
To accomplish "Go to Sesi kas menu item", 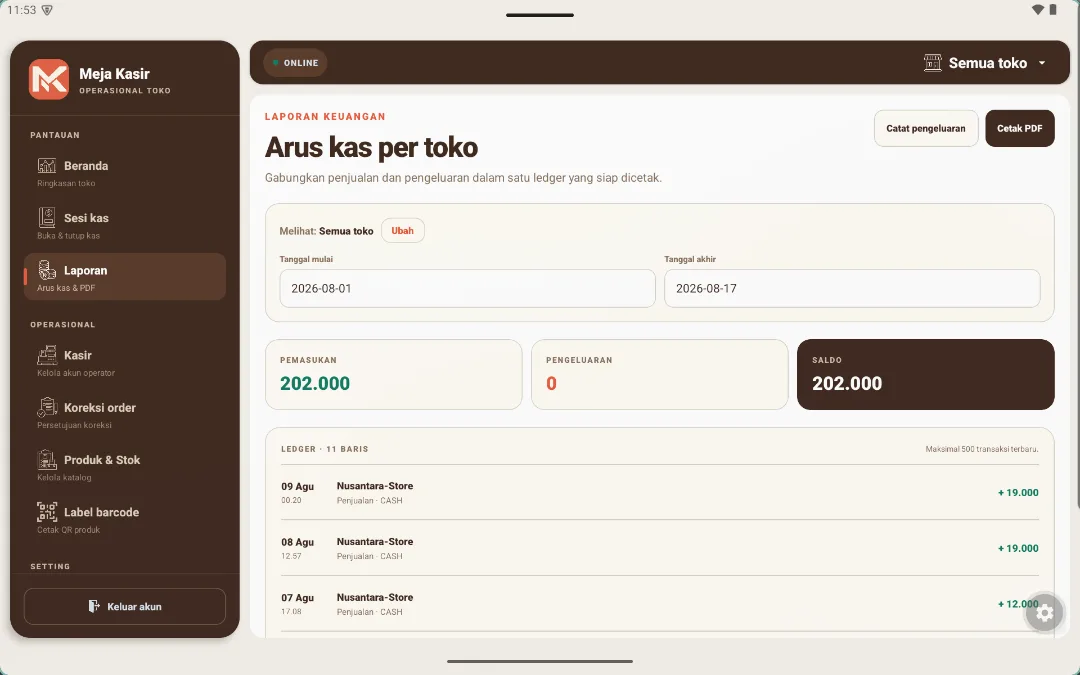I will point(125,225).
